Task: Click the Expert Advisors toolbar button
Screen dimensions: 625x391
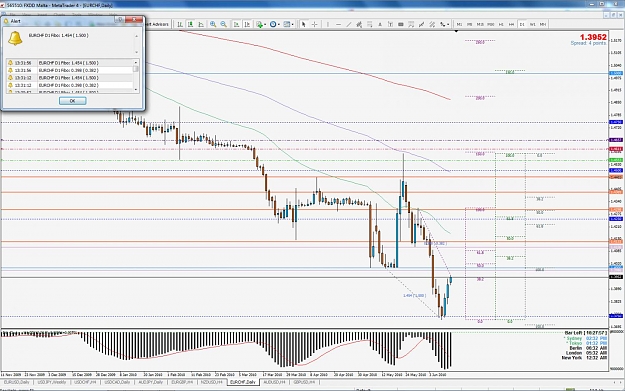Action: [x=158, y=24]
